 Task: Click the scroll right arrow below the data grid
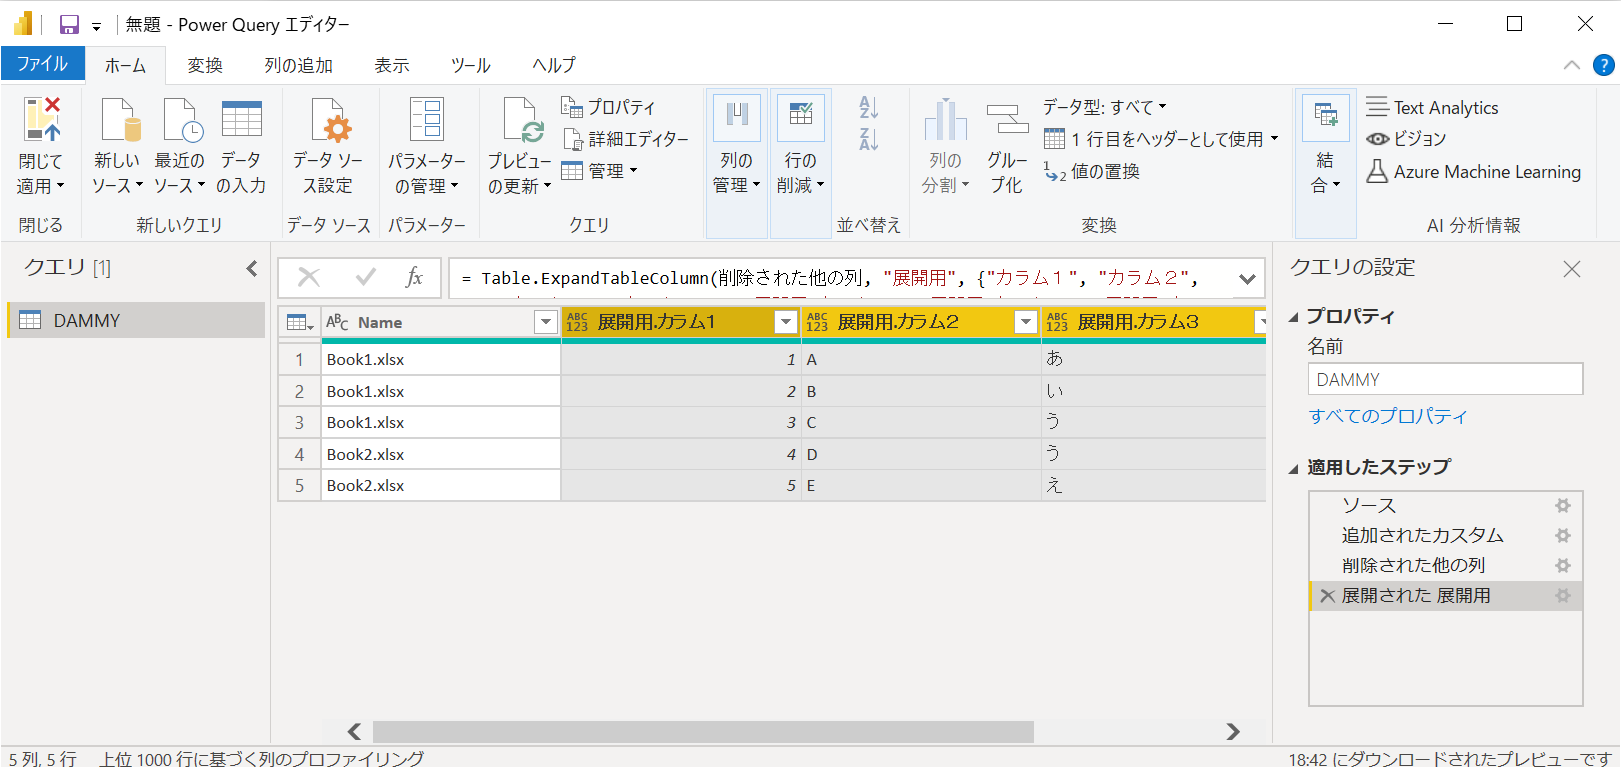(x=1233, y=732)
